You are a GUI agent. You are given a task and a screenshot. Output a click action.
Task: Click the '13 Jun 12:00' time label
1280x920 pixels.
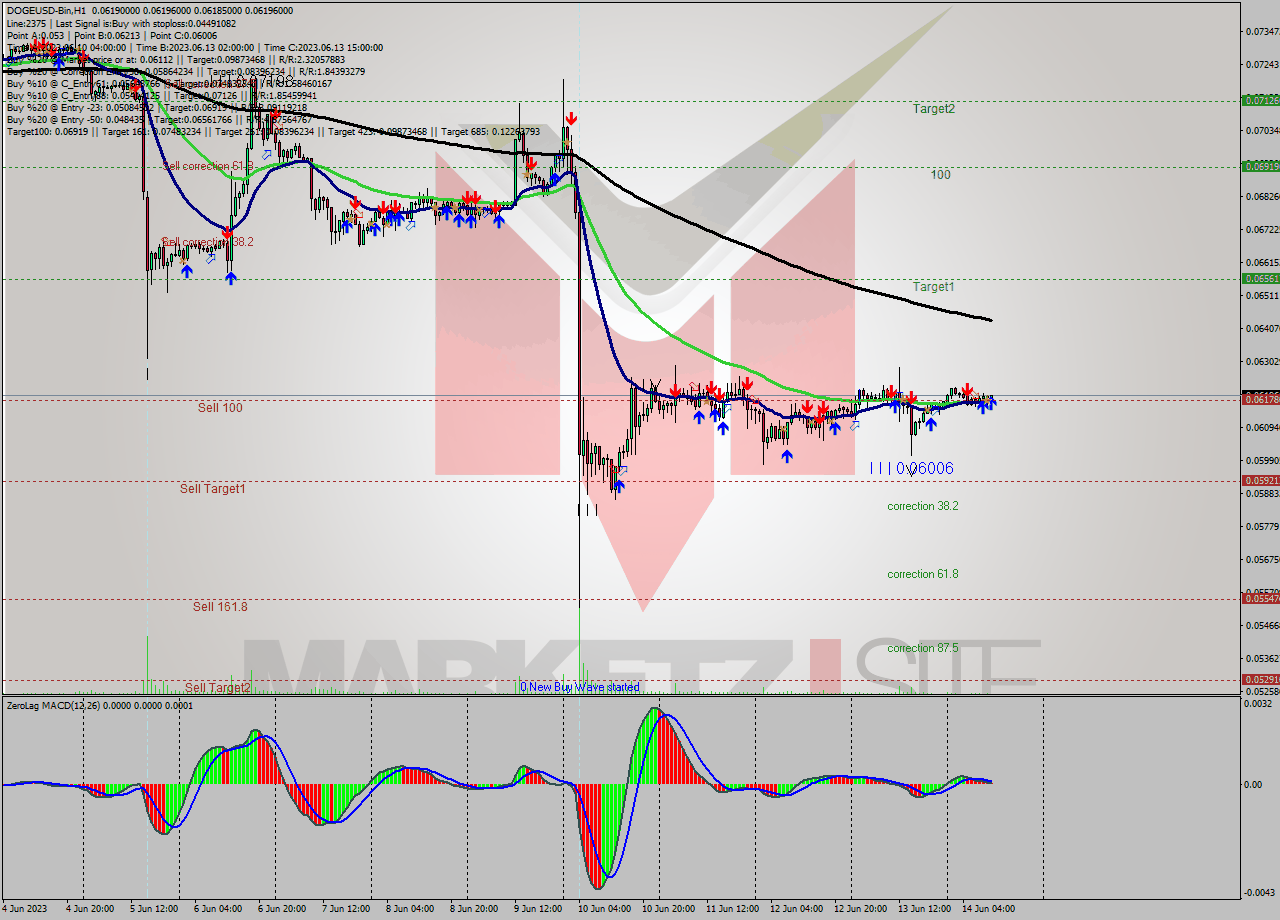[925, 909]
